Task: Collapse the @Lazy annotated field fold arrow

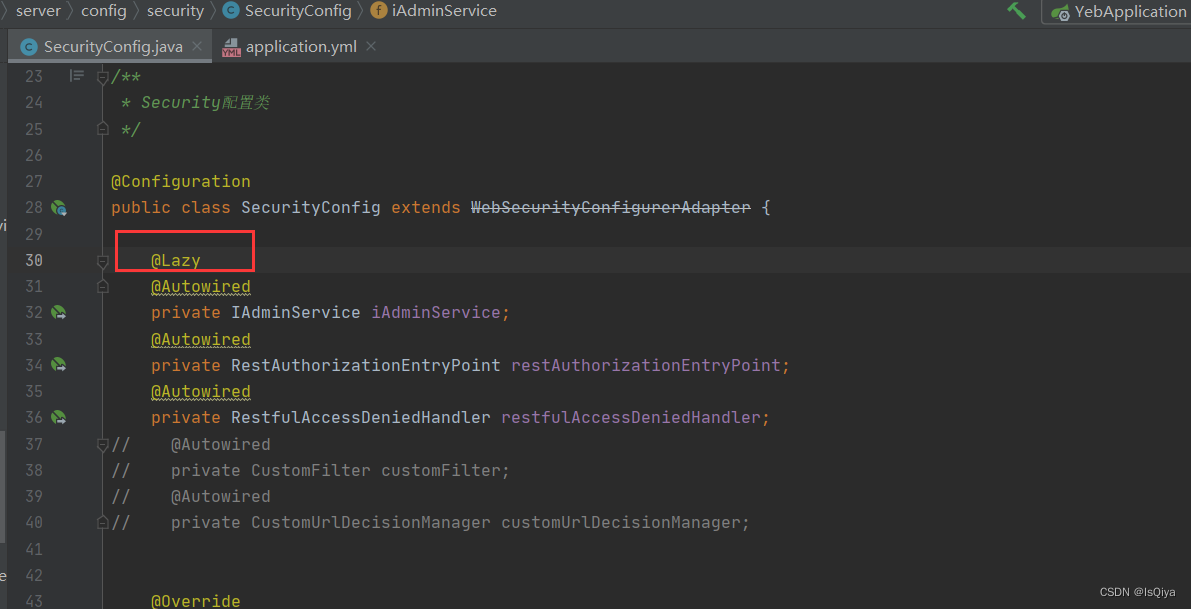Action: pos(103,259)
